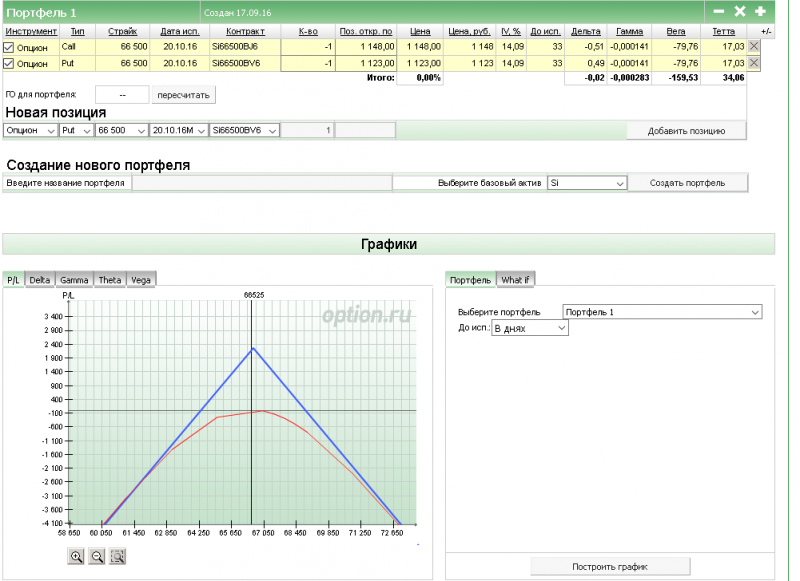Click the portfolio name input field
The height and width of the screenshot is (581, 800).
click(260, 184)
